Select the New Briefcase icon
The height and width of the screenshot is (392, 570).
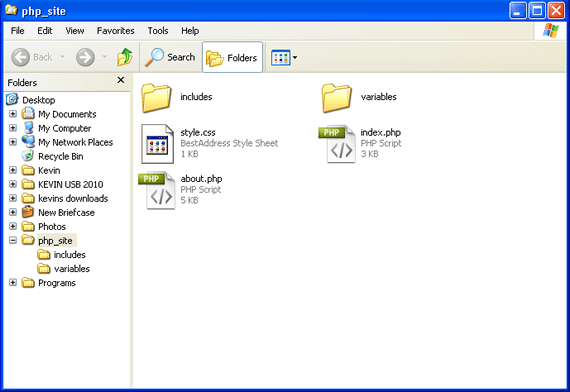(x=28, y=212)
